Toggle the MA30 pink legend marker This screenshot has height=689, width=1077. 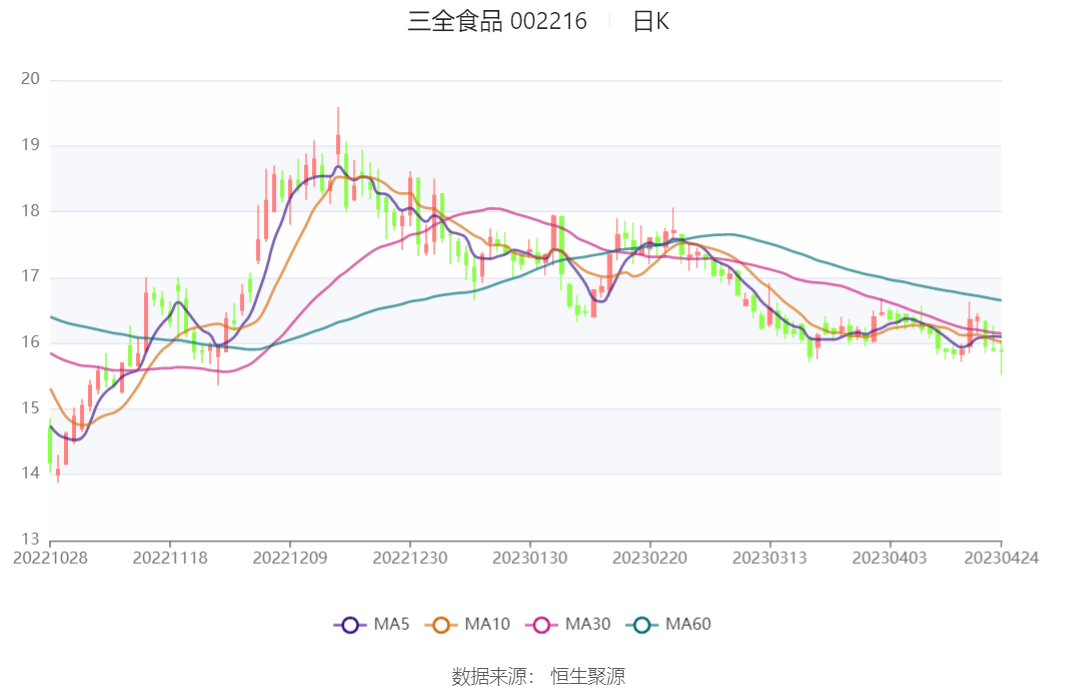(541, 625)
